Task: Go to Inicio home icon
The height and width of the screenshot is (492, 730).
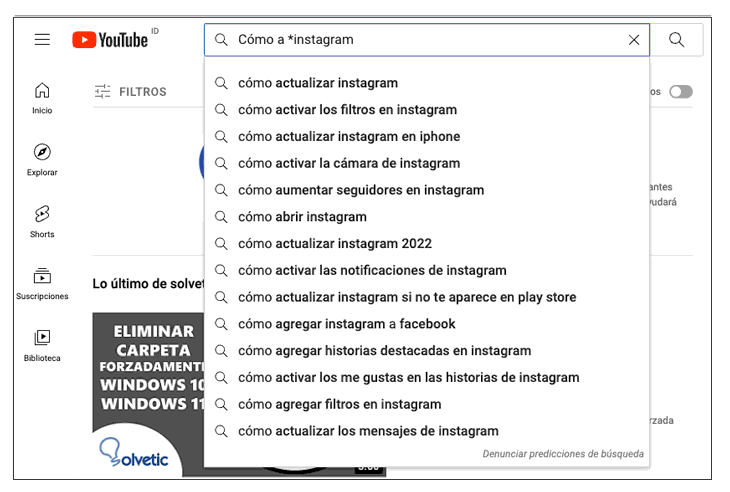Action: click(42, 97)
